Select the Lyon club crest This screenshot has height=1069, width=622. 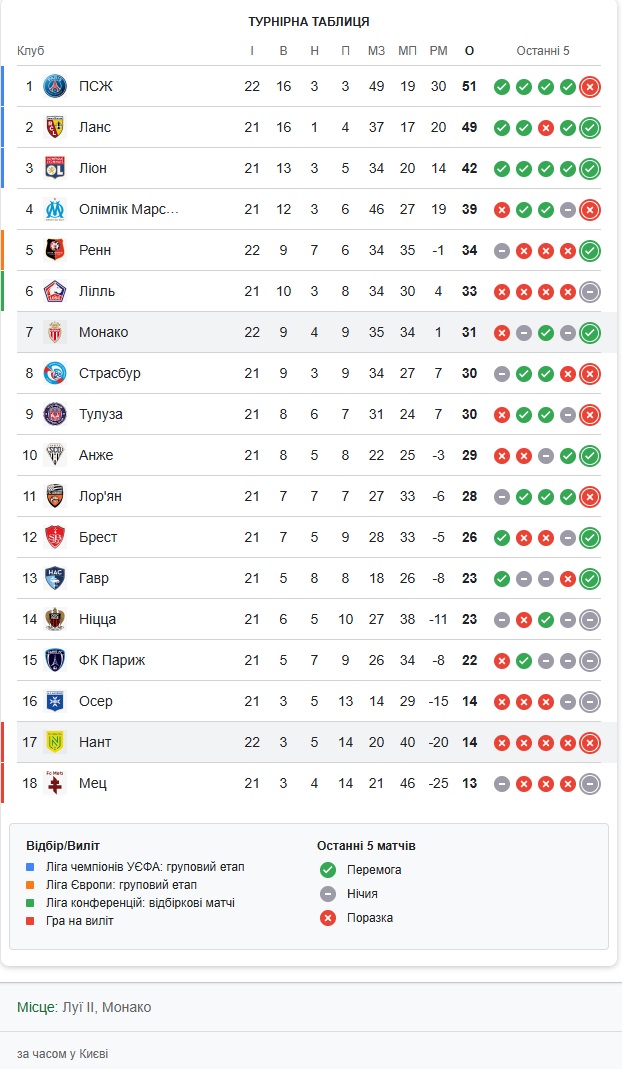(55, 168)
